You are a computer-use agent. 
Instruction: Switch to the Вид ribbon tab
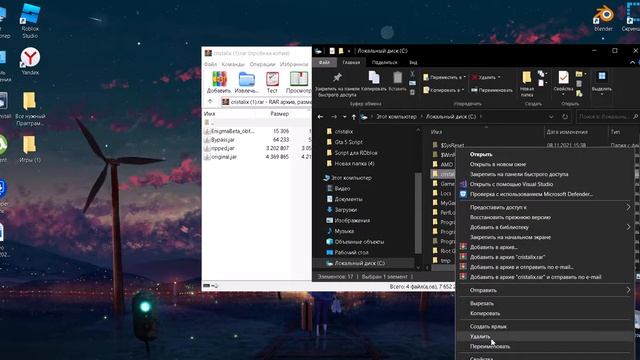coord(413,62)
